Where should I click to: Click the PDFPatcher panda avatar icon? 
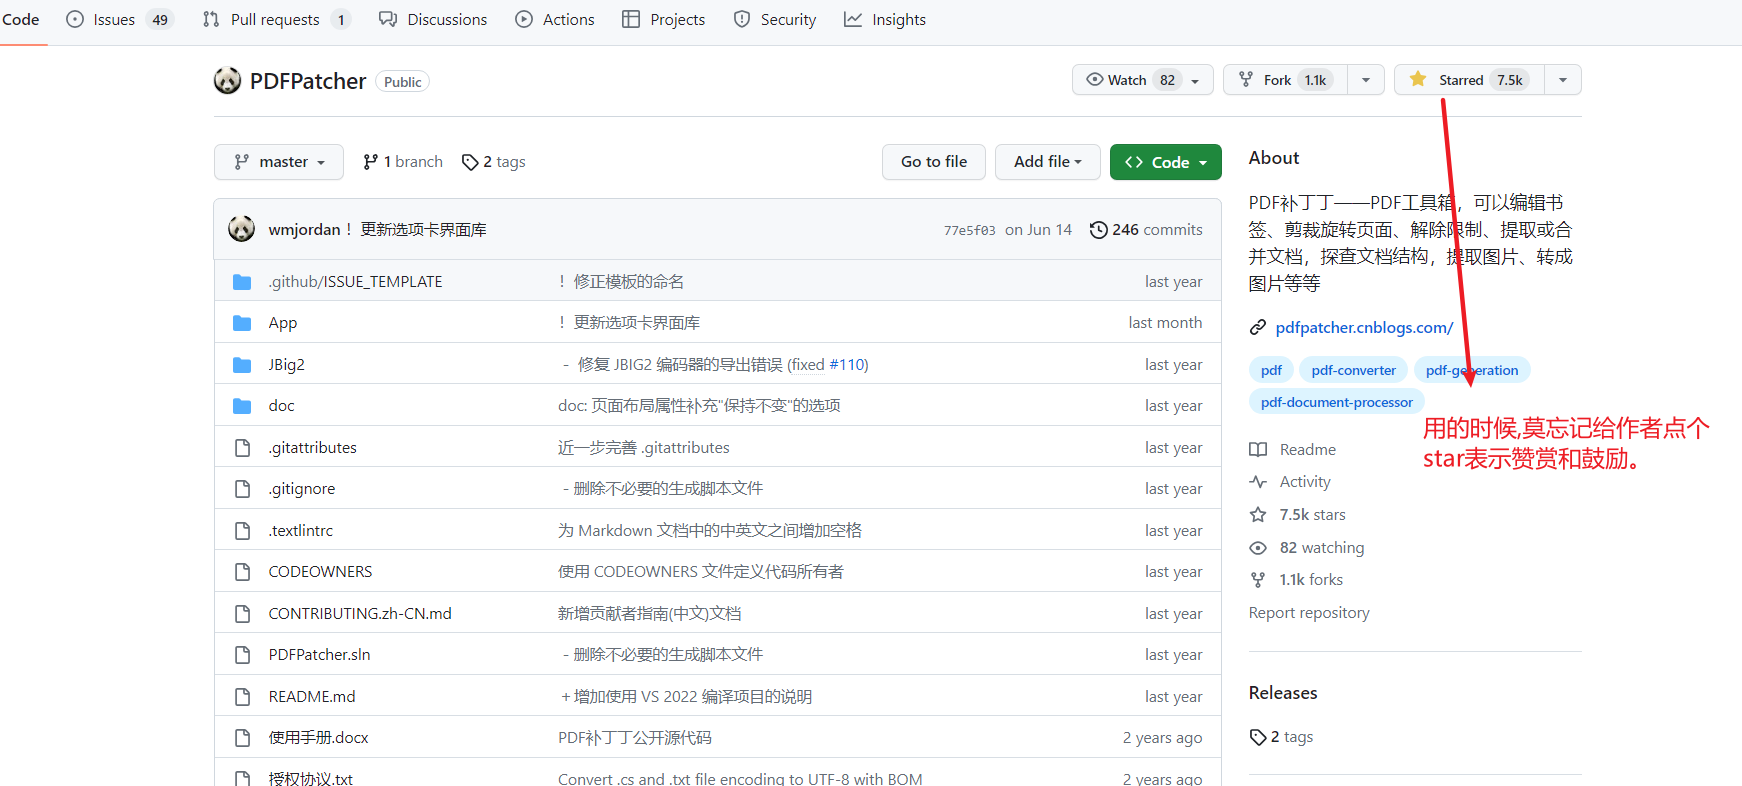[x=227, y=81]
